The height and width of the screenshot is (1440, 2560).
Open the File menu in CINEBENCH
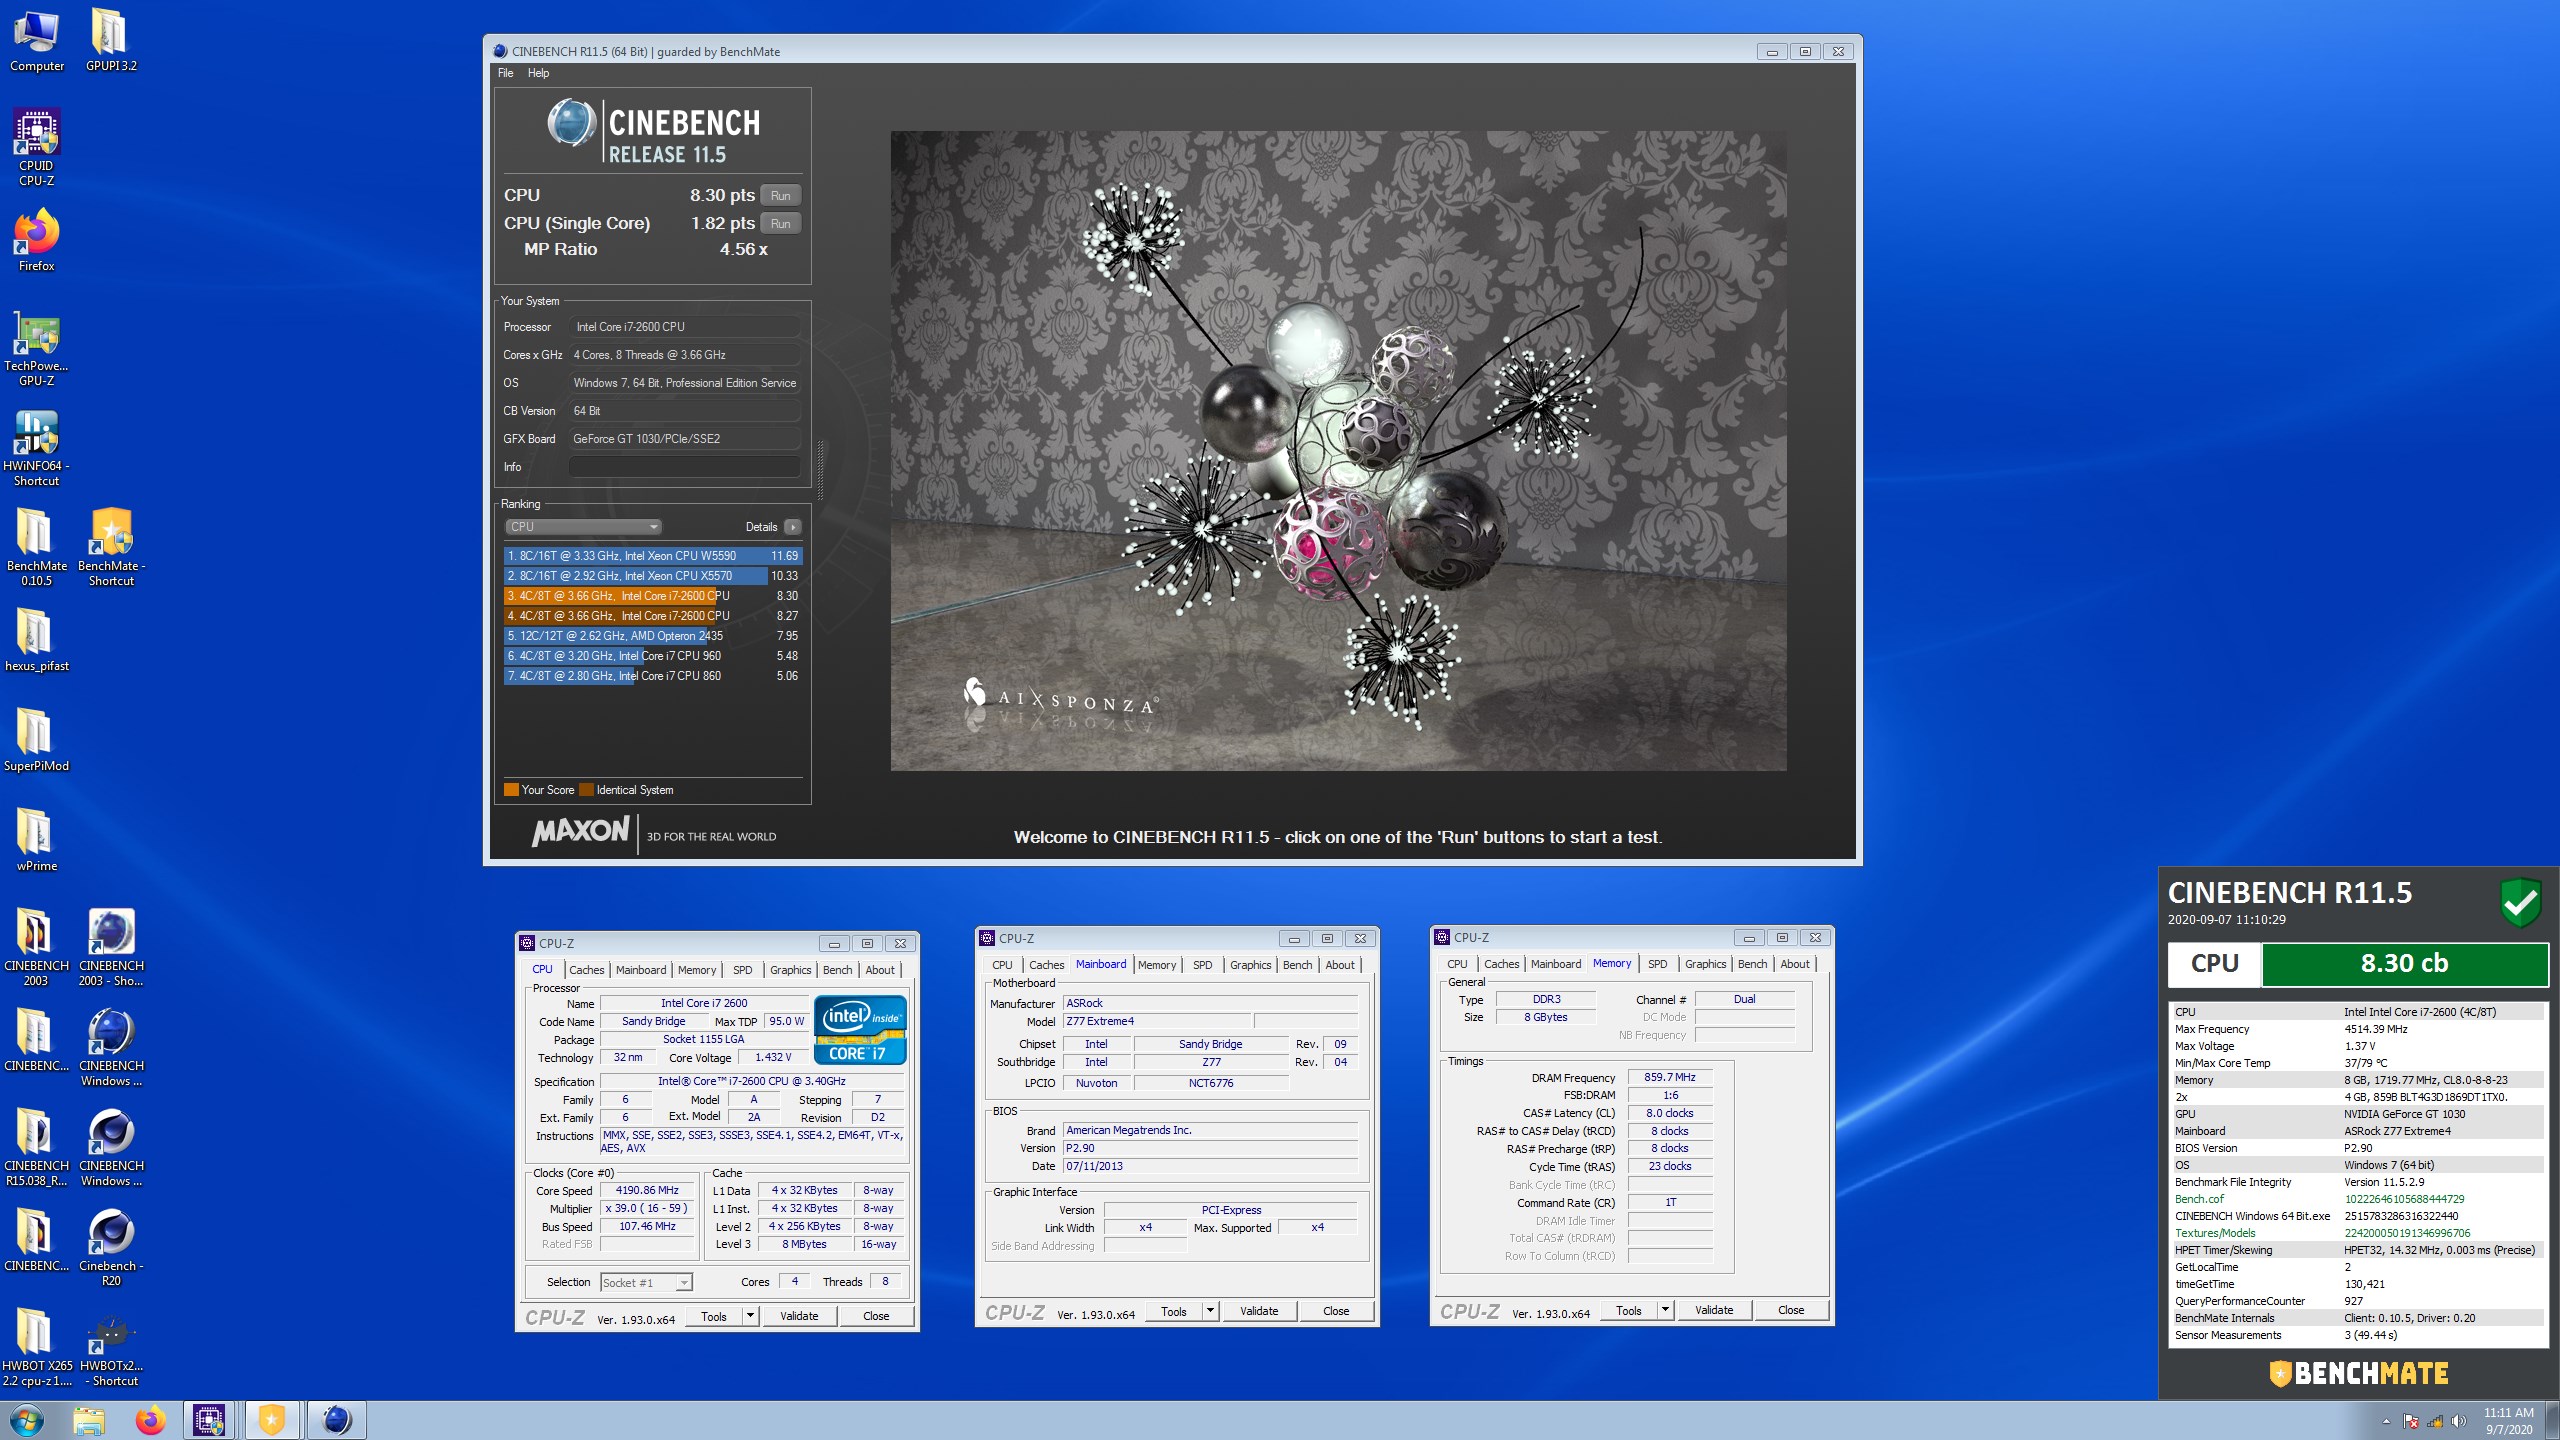[505, 73]
